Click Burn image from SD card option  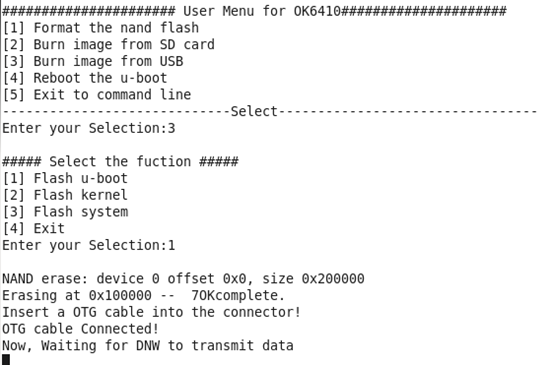point(108,45)
